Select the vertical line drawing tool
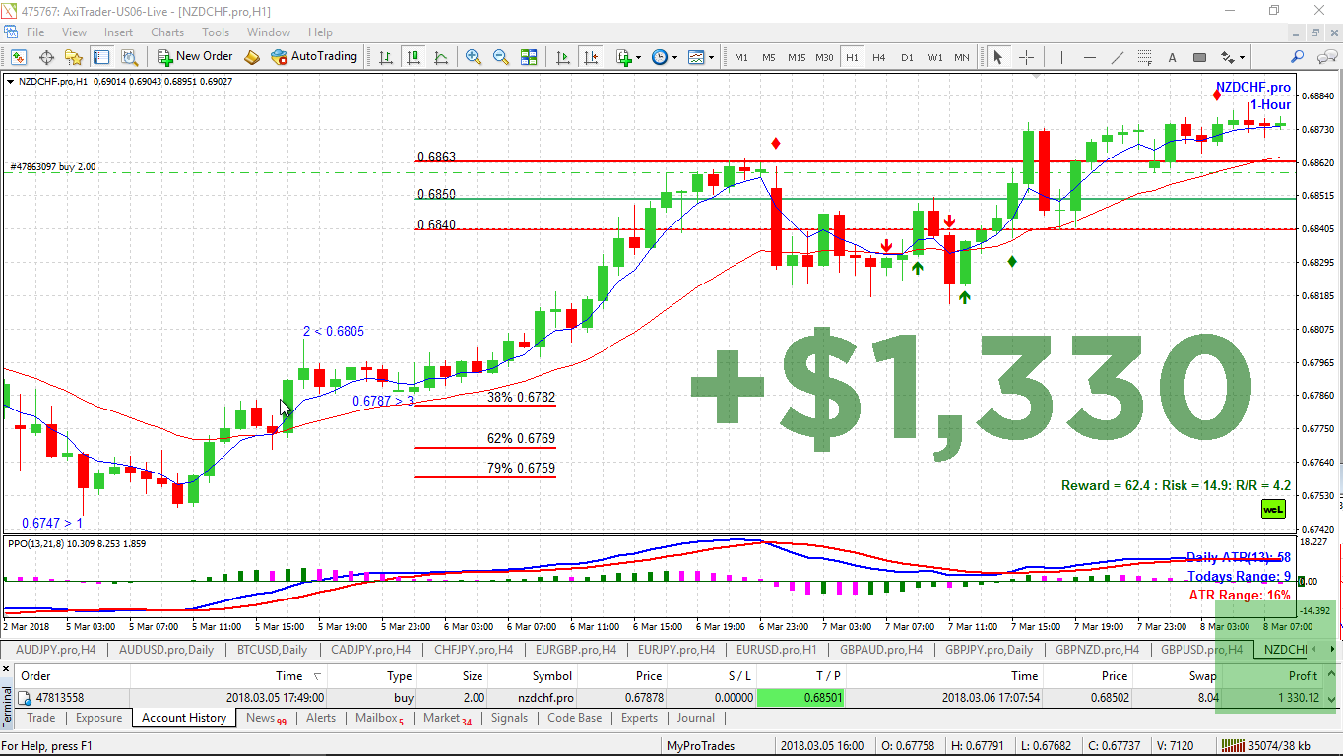The height and width of the screenshot is (756, 1343). point(1061,57)
